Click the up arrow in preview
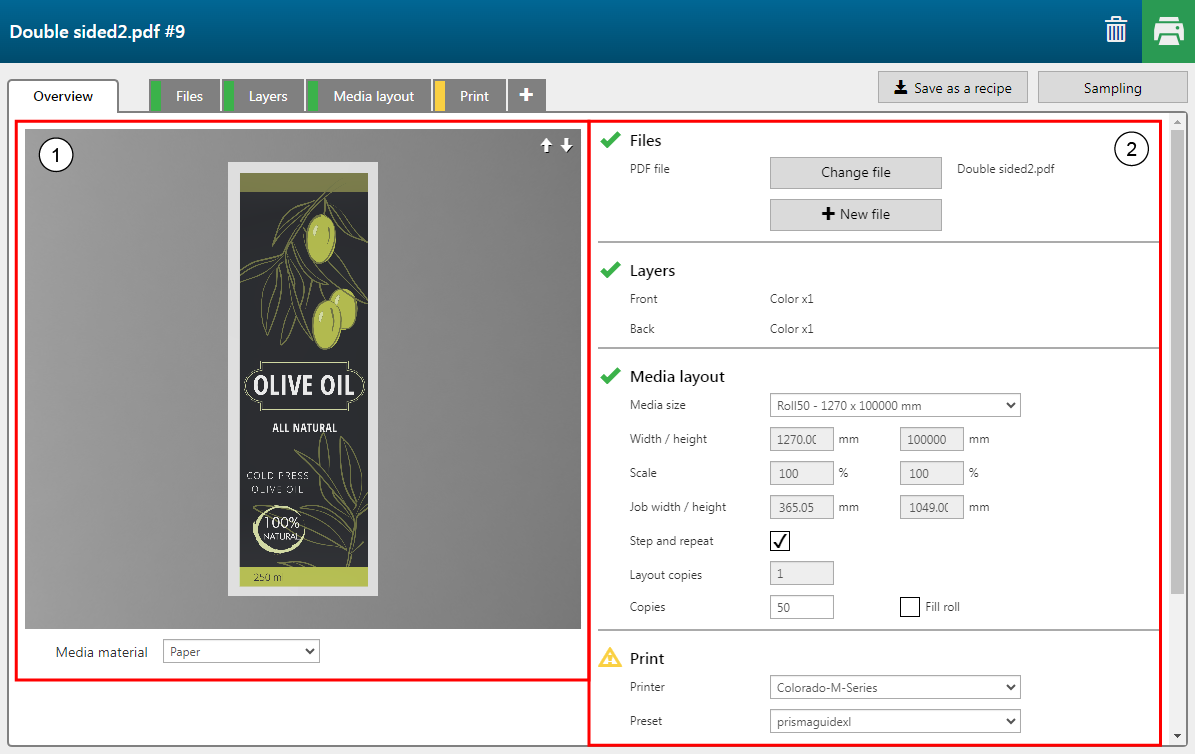The height and width of the screenshot is (754, 1195). coord(546,145)
